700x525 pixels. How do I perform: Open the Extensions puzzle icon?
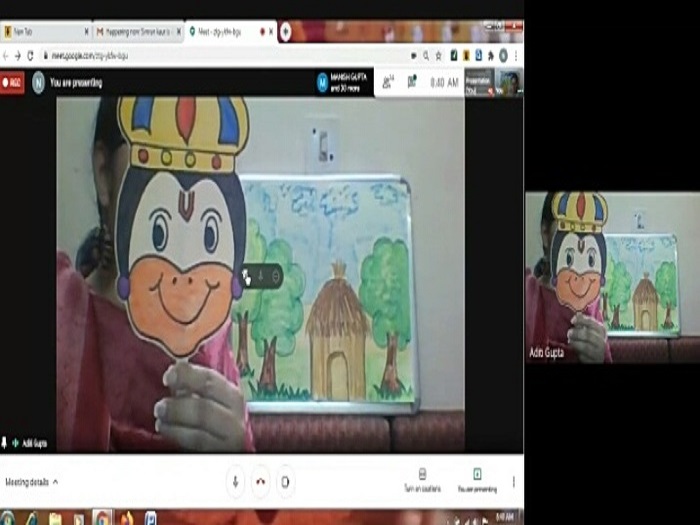[491, 55]
